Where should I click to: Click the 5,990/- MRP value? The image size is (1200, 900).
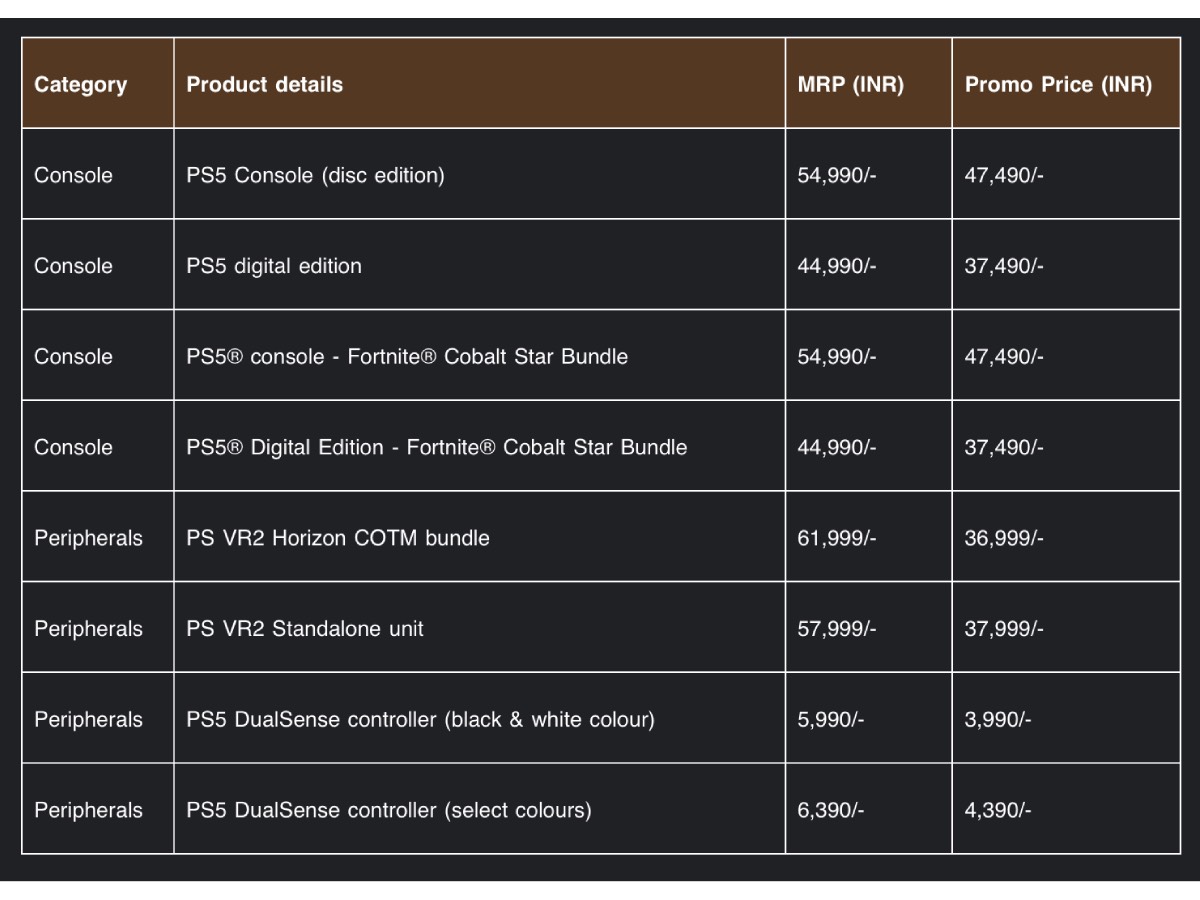tap(831, 720)
